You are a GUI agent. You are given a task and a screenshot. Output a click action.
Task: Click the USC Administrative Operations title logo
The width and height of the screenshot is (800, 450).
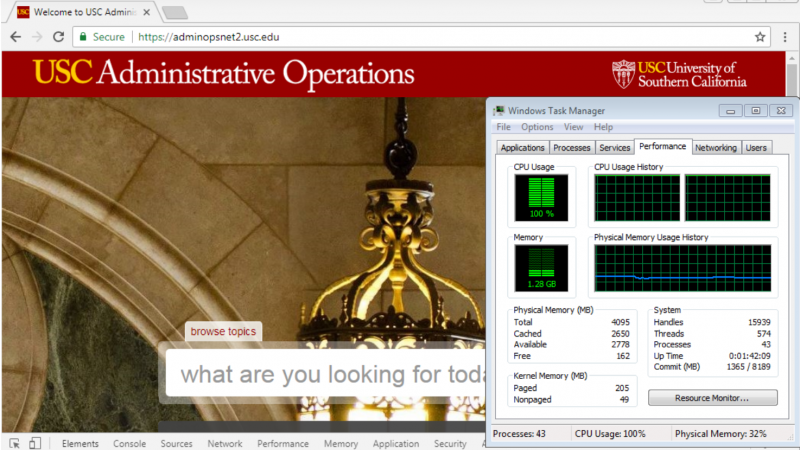point(223,73)
